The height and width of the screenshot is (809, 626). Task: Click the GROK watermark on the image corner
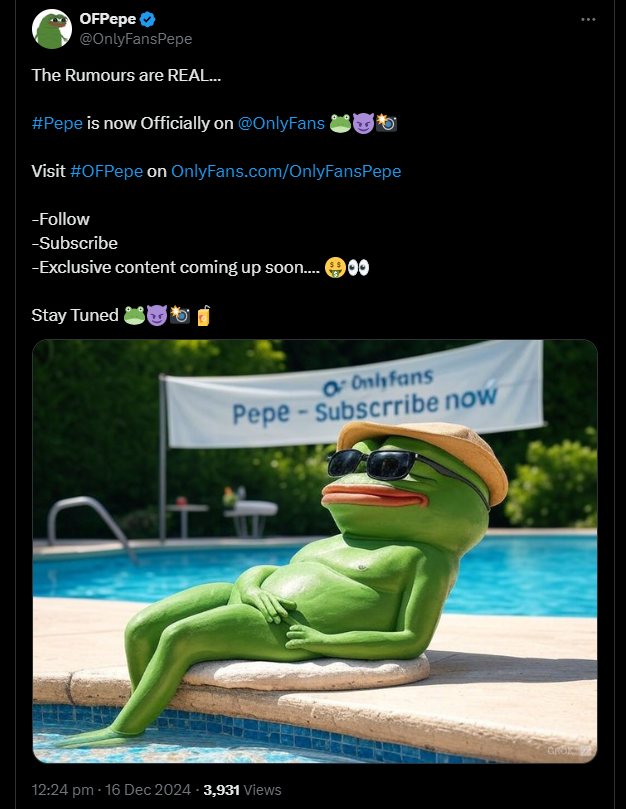click(566, 749)
